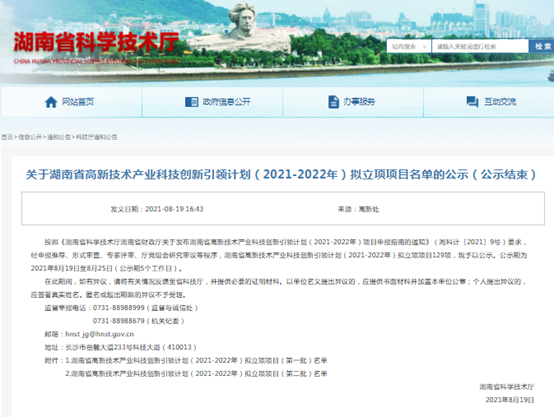Click the blue 检索 search button
554x417 pixels.
(x=542, y=46)
